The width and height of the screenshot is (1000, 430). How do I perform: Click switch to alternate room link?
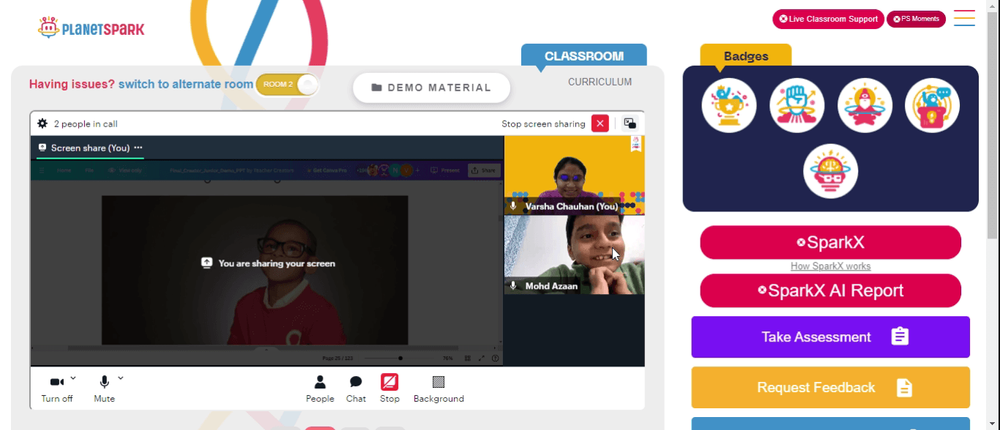coord(186,84)
